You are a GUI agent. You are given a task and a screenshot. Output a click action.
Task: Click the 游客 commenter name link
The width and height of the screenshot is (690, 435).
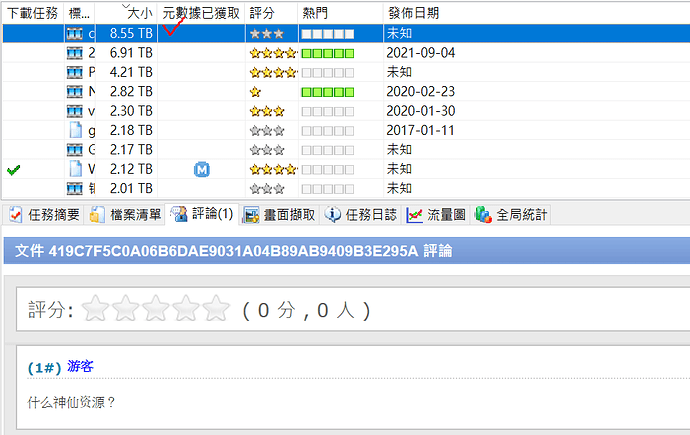pyautogui.click(x=81, y=367)
